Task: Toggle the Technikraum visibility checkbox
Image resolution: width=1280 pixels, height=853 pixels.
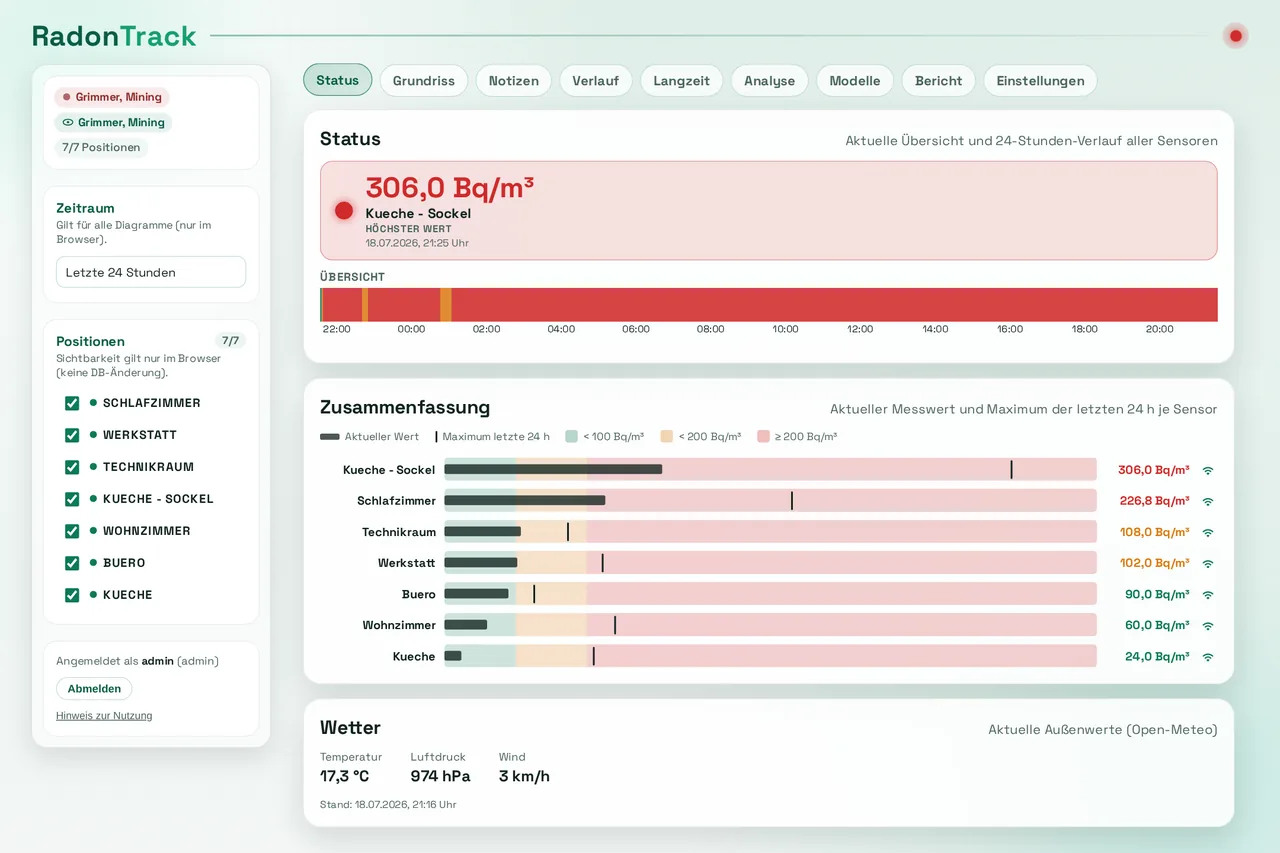Action: 72,467
